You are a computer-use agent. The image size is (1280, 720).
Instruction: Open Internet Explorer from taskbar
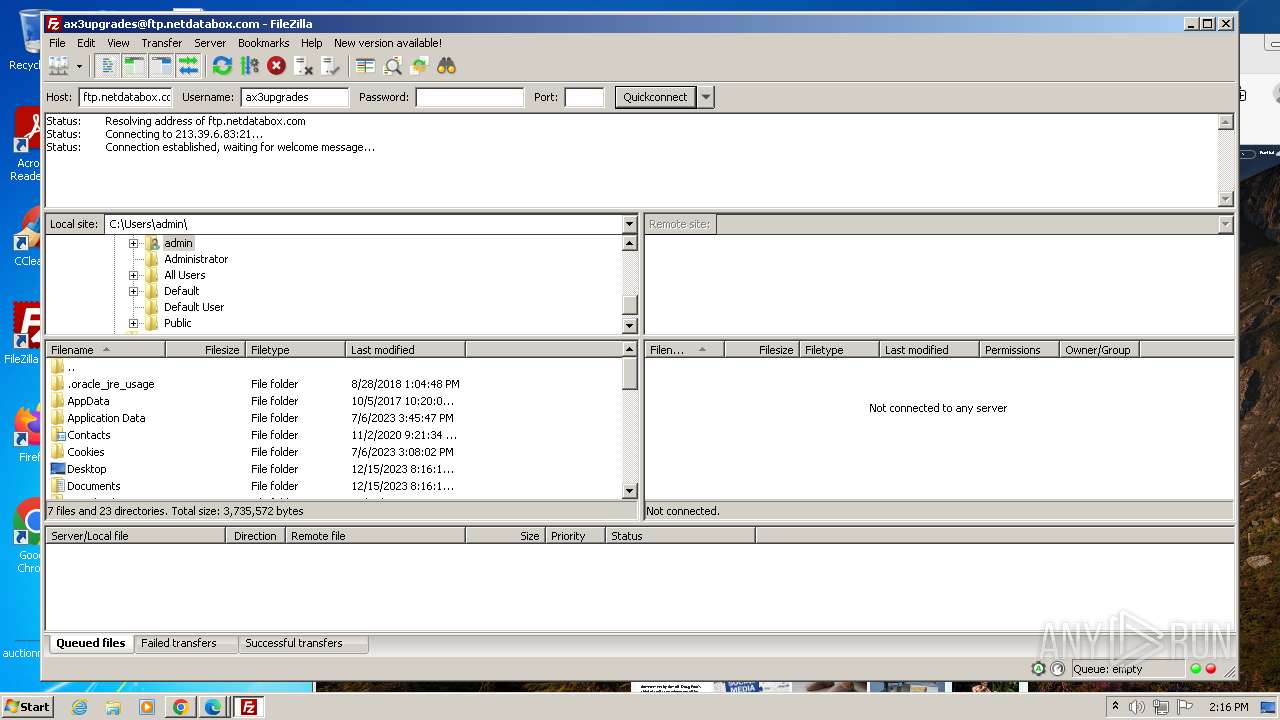(x=79, y=707)
